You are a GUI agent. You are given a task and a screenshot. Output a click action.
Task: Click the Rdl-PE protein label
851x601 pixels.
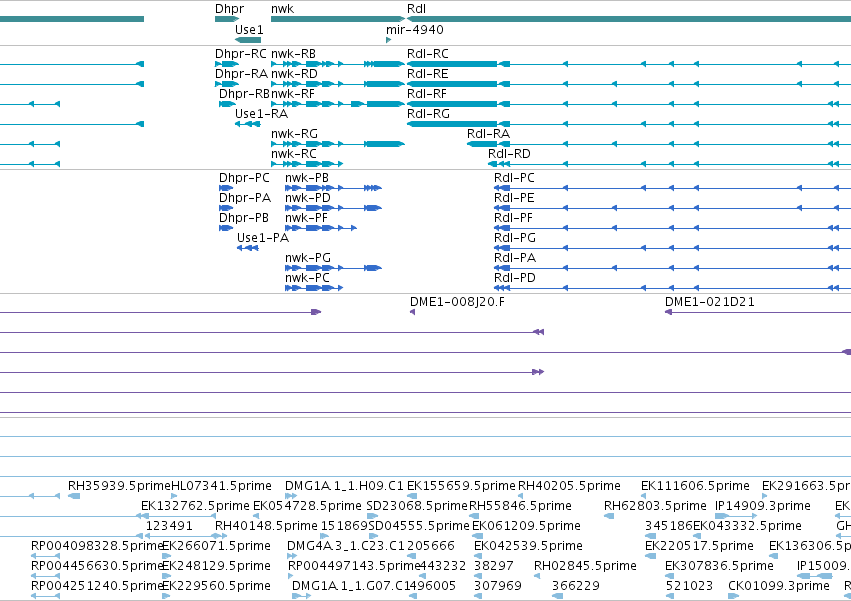[514, 198]
